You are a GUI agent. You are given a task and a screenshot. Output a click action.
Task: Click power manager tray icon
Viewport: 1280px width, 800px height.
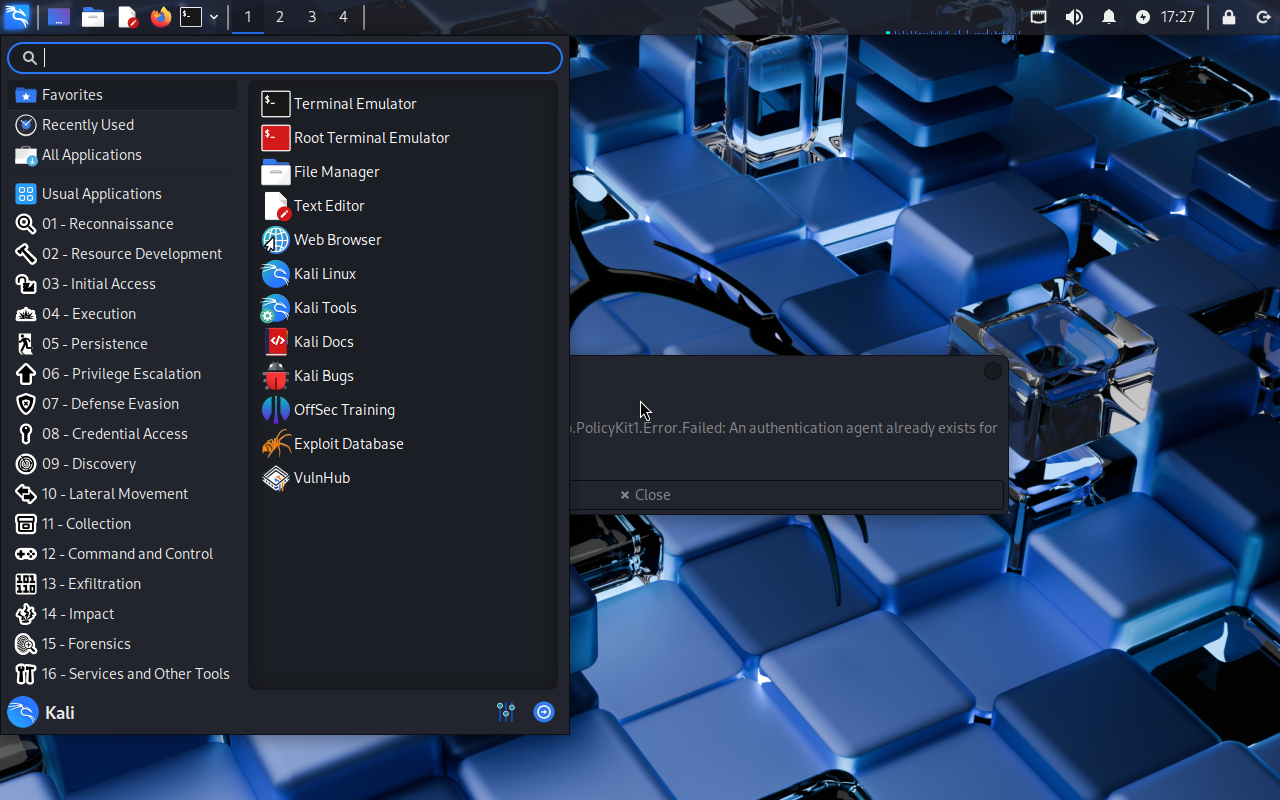[1143, 17]
